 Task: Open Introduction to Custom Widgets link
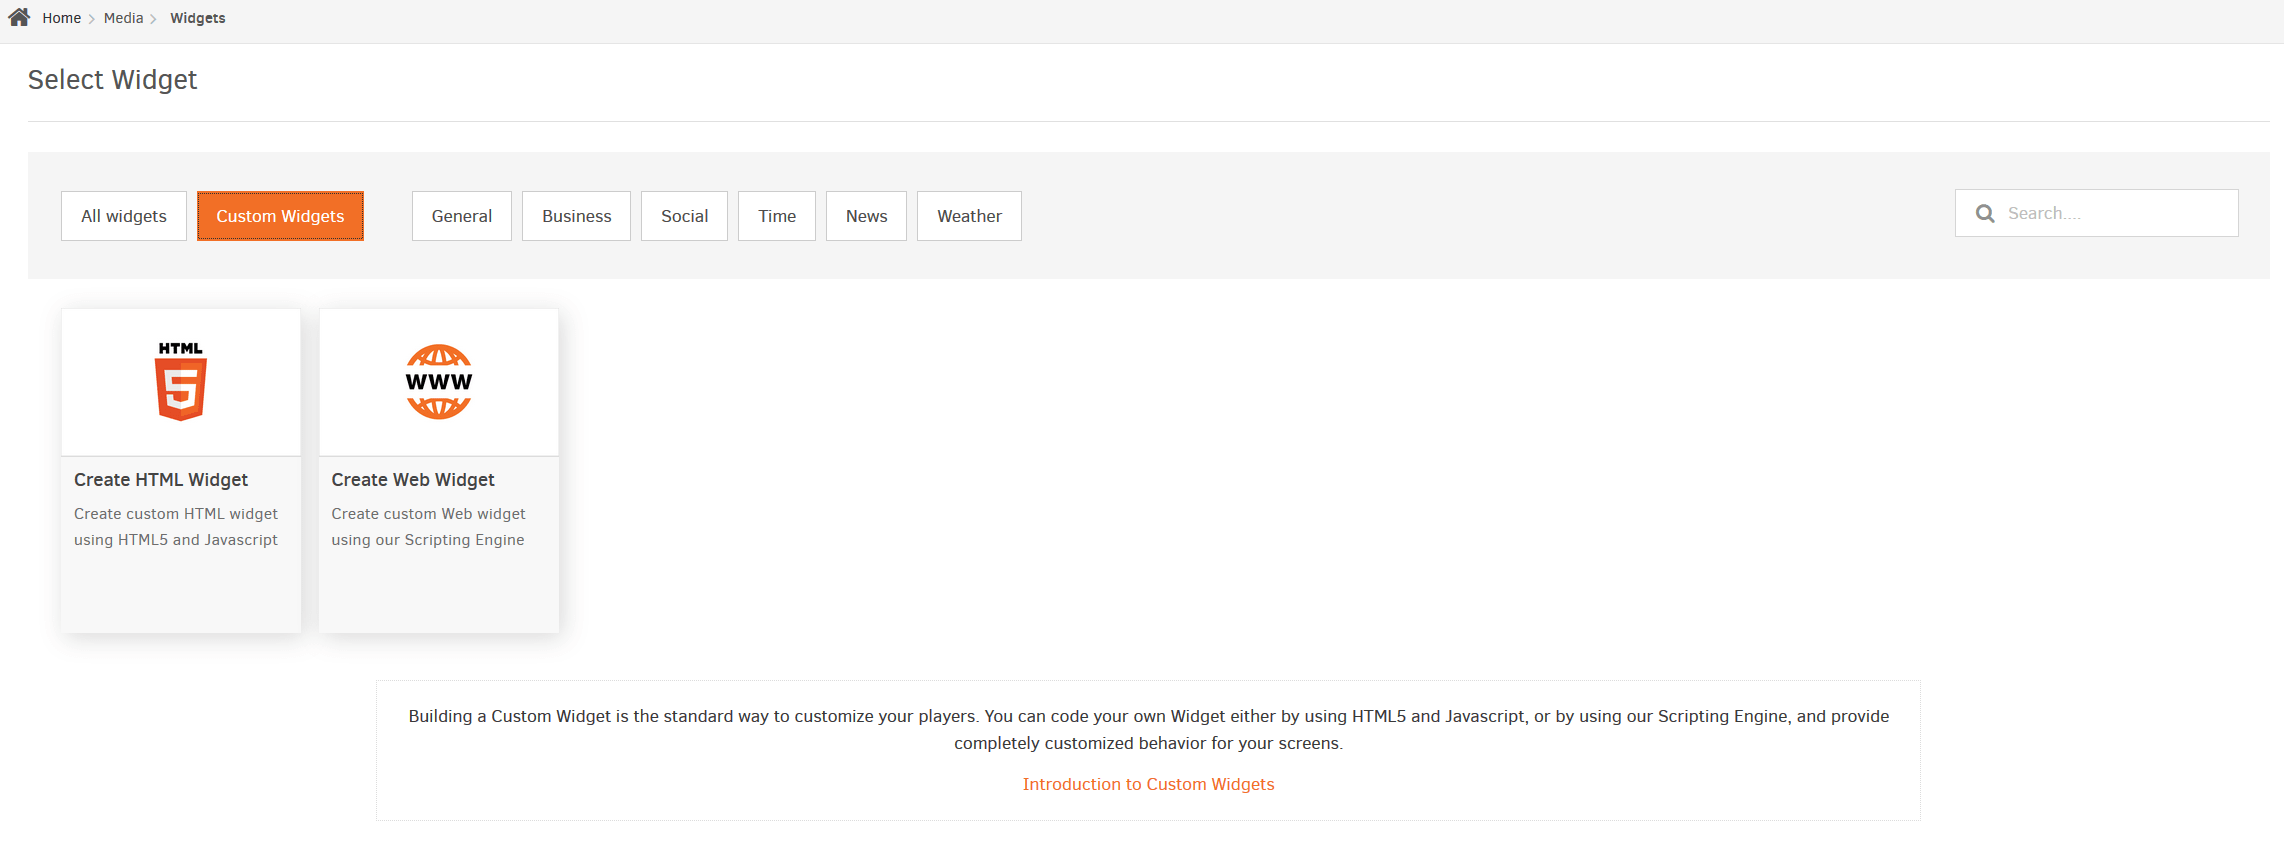coord(1148,784)
